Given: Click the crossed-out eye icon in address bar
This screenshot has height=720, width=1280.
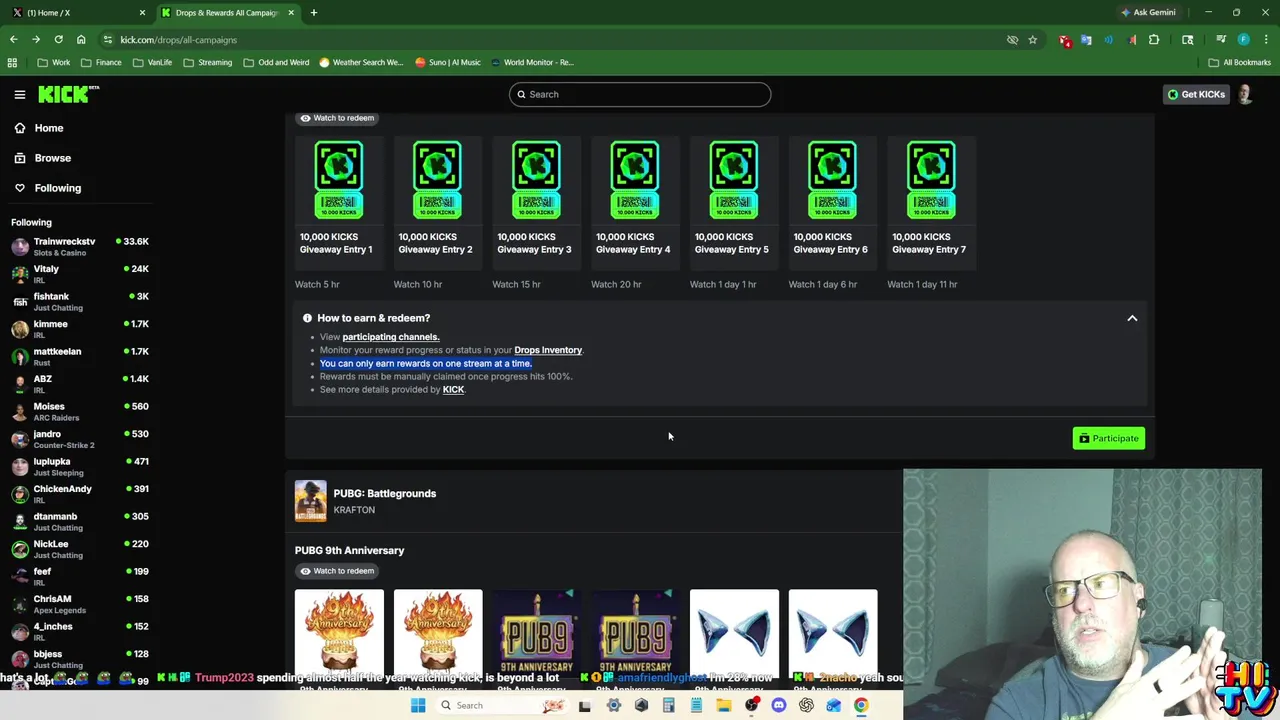Looking at the screenshot, I should 1012,40.
